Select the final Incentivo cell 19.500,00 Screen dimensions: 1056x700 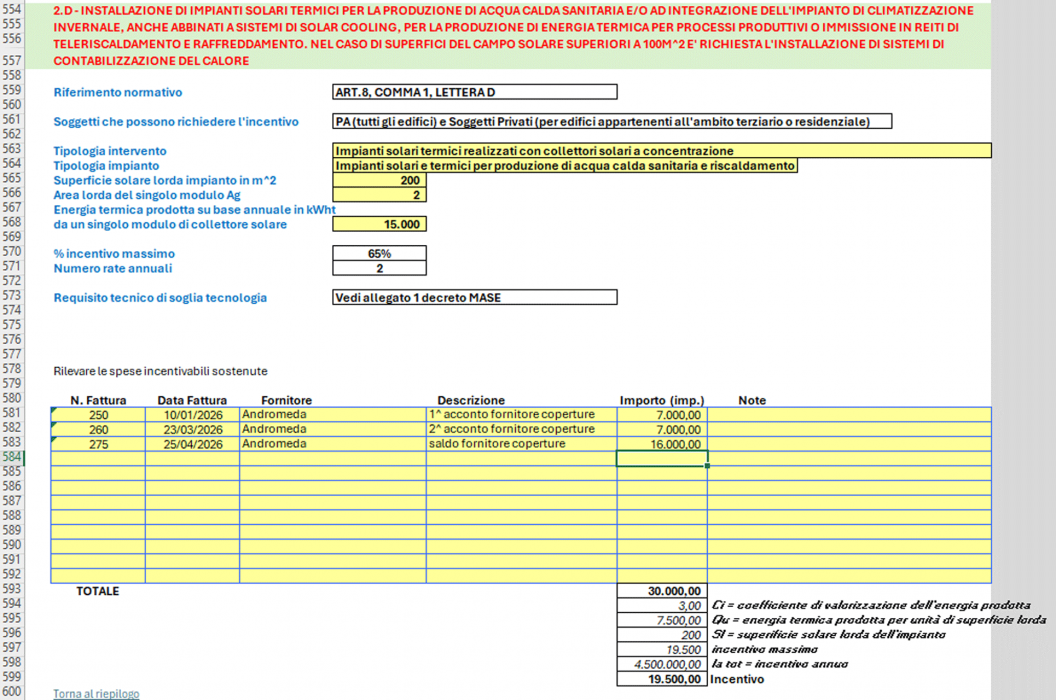(662, 679)
